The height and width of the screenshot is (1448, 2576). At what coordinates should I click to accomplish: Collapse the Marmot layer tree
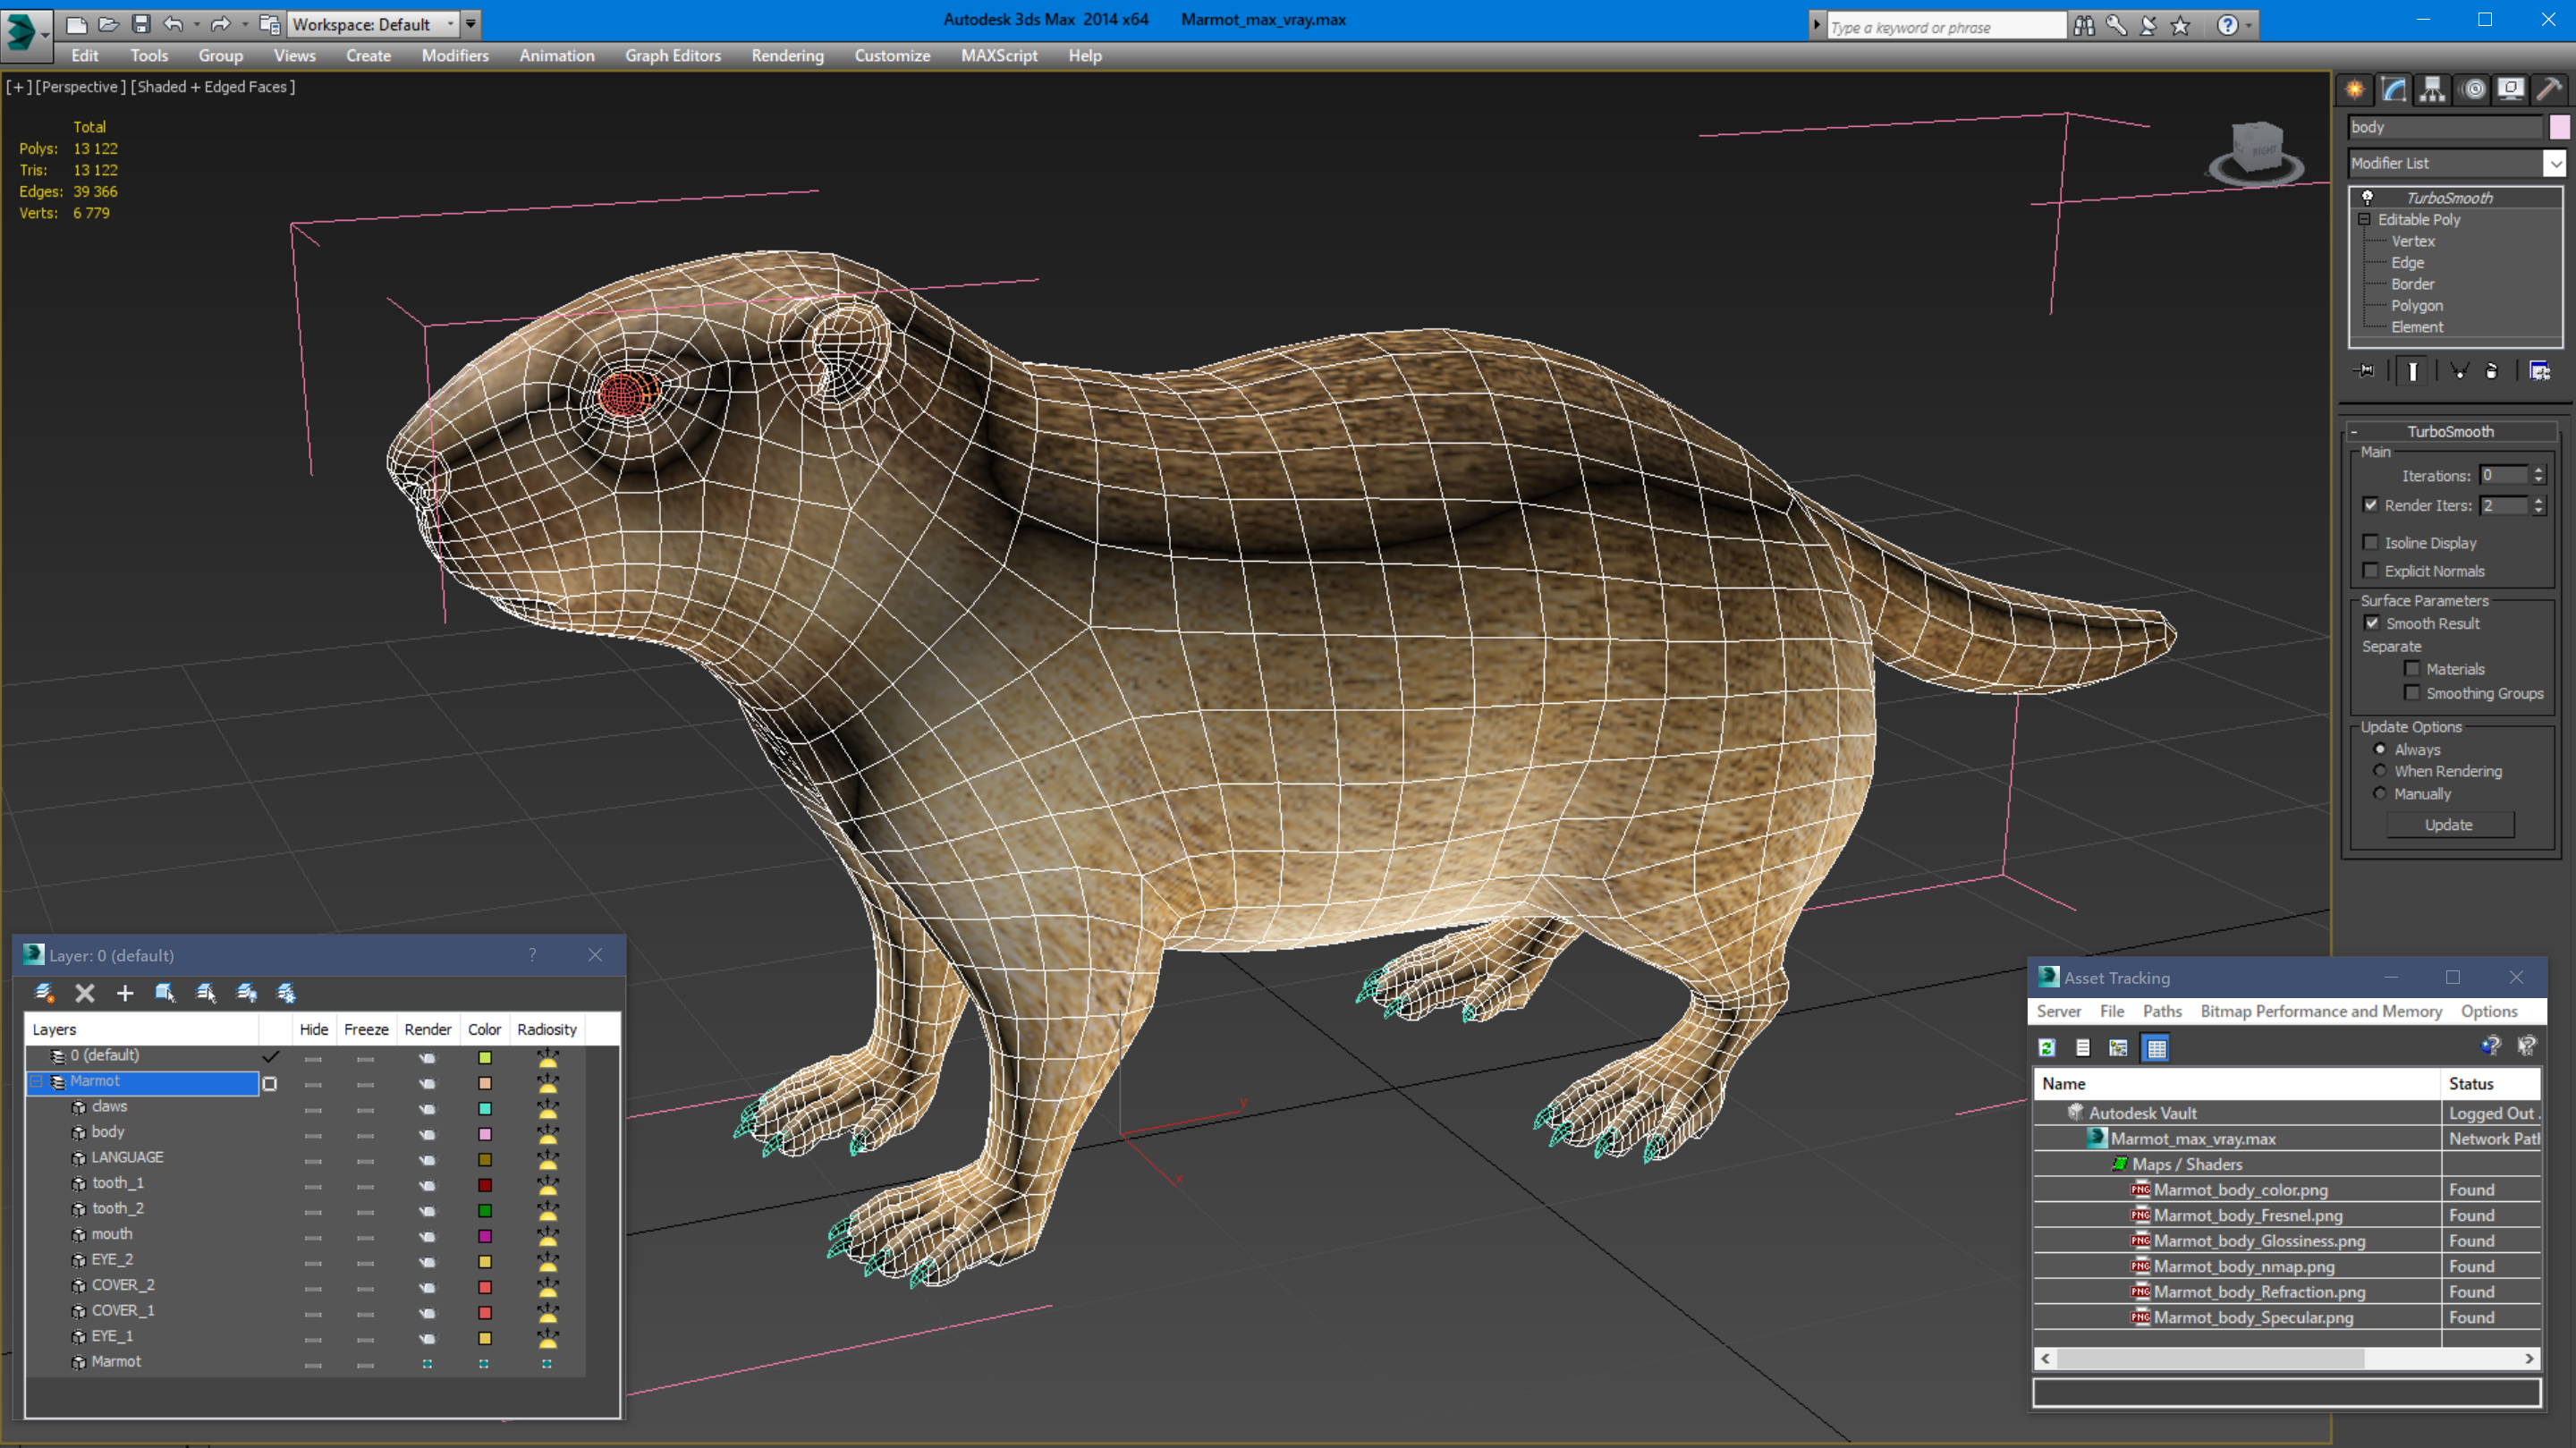coord(37,1081)
